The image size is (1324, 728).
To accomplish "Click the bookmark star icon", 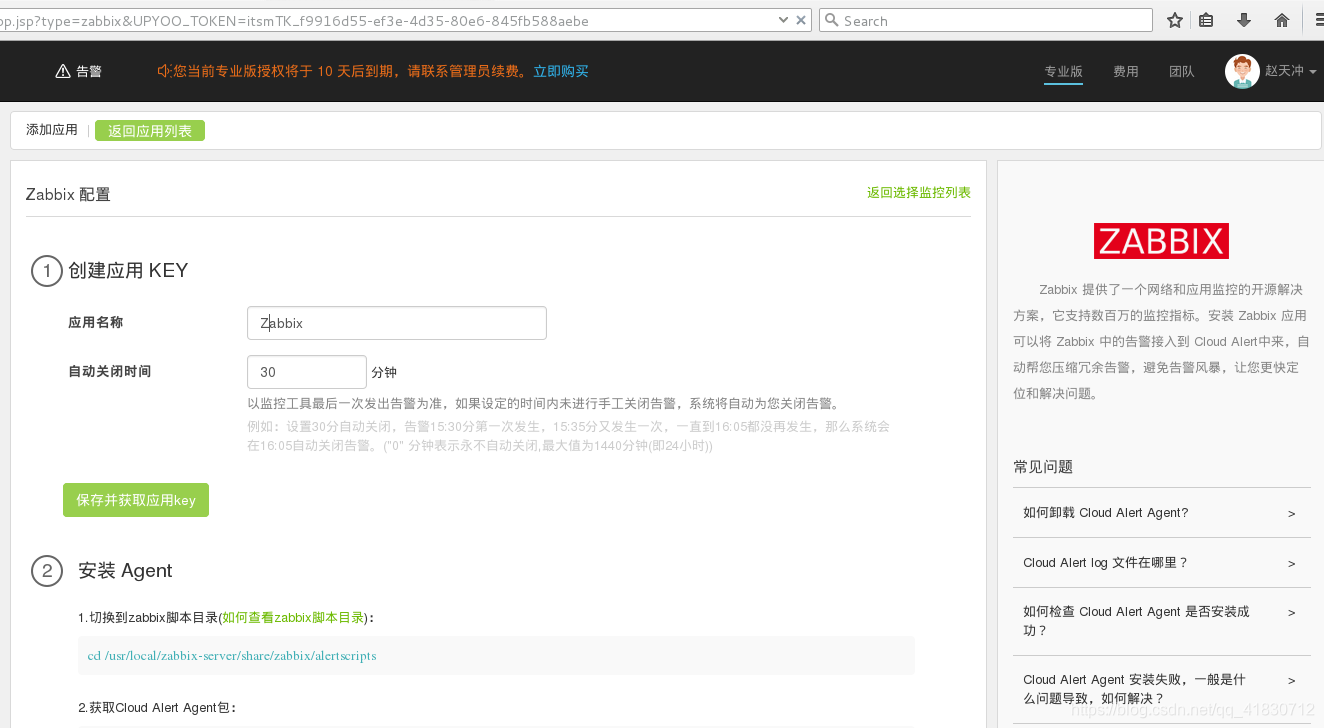I will [x=1175, y=20].
